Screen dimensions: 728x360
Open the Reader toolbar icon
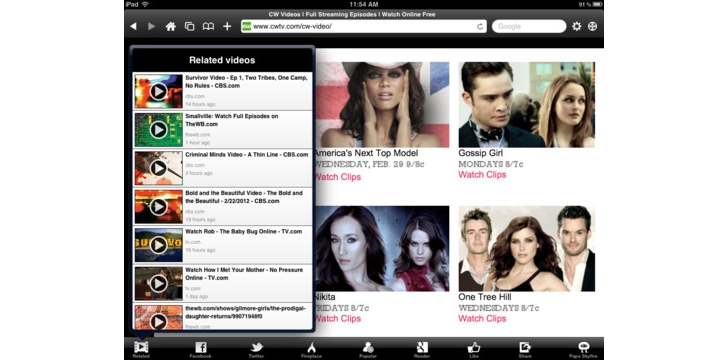coord(422,349)
